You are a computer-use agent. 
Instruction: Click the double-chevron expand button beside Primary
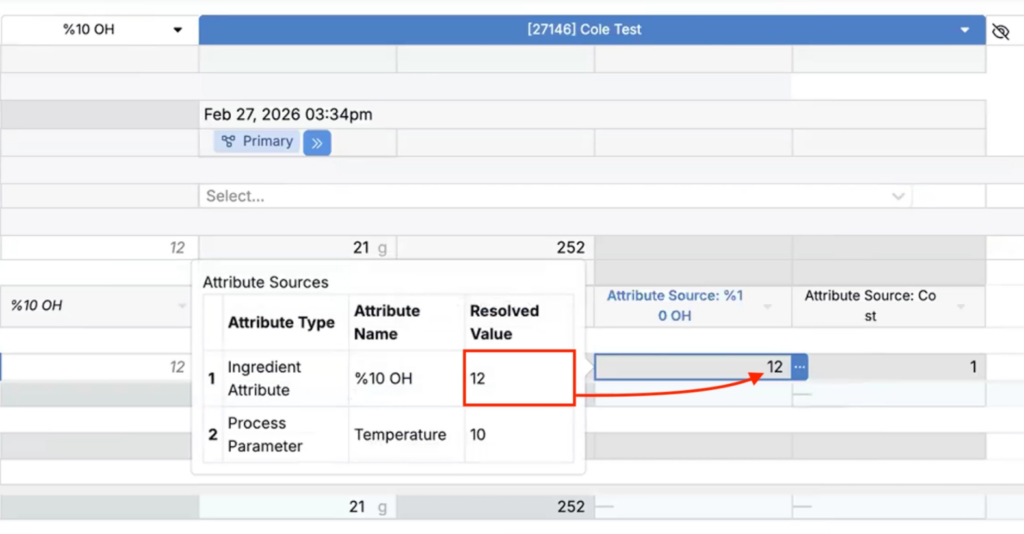click(317, 143)
